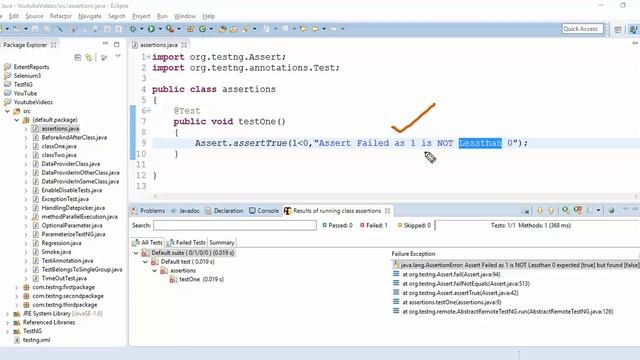Select testOne in the test results tree
The width and height of the screenshot is (640, 360).
(x=196, y=280)
